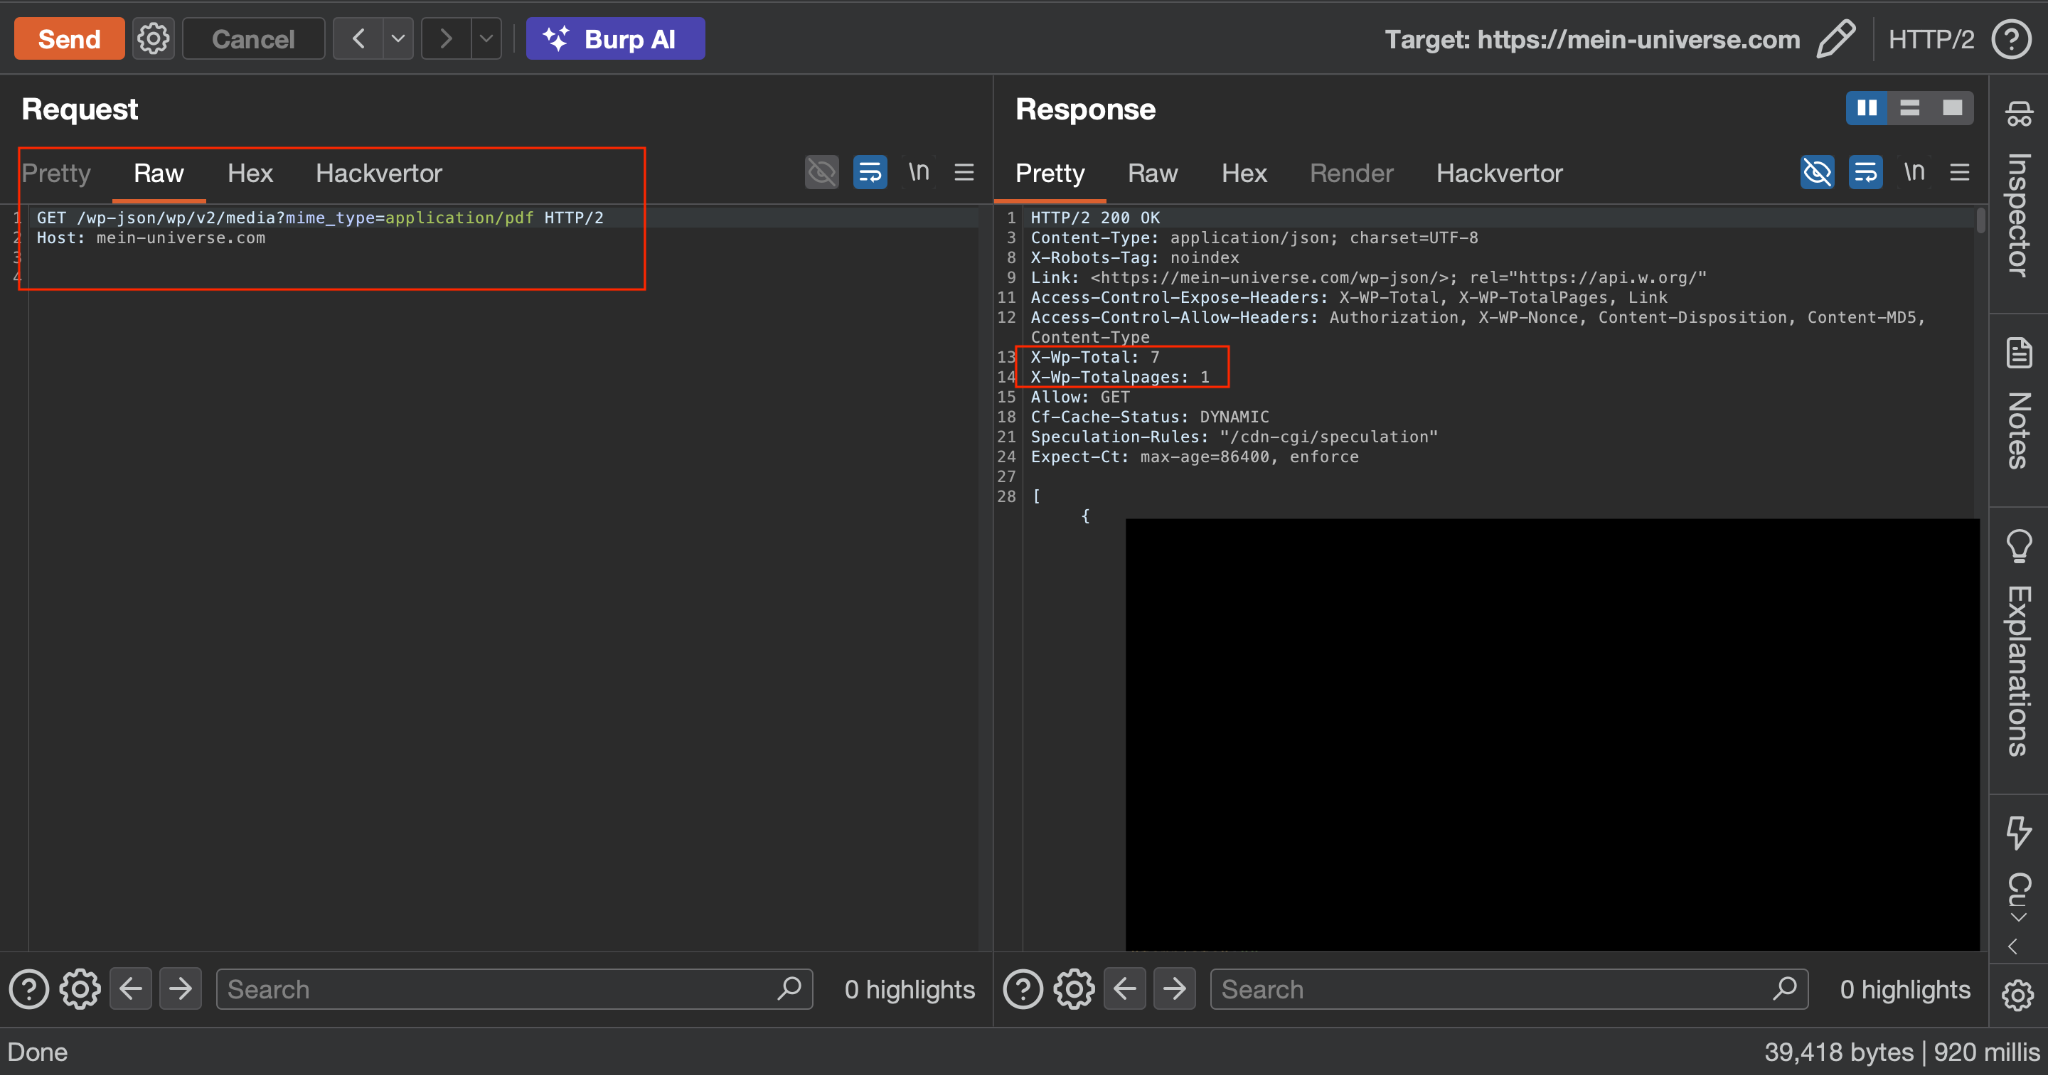Viewport: 2048px width, 1075px height.
Task: Switch Request view to Pretty tab
Action: 57,173
